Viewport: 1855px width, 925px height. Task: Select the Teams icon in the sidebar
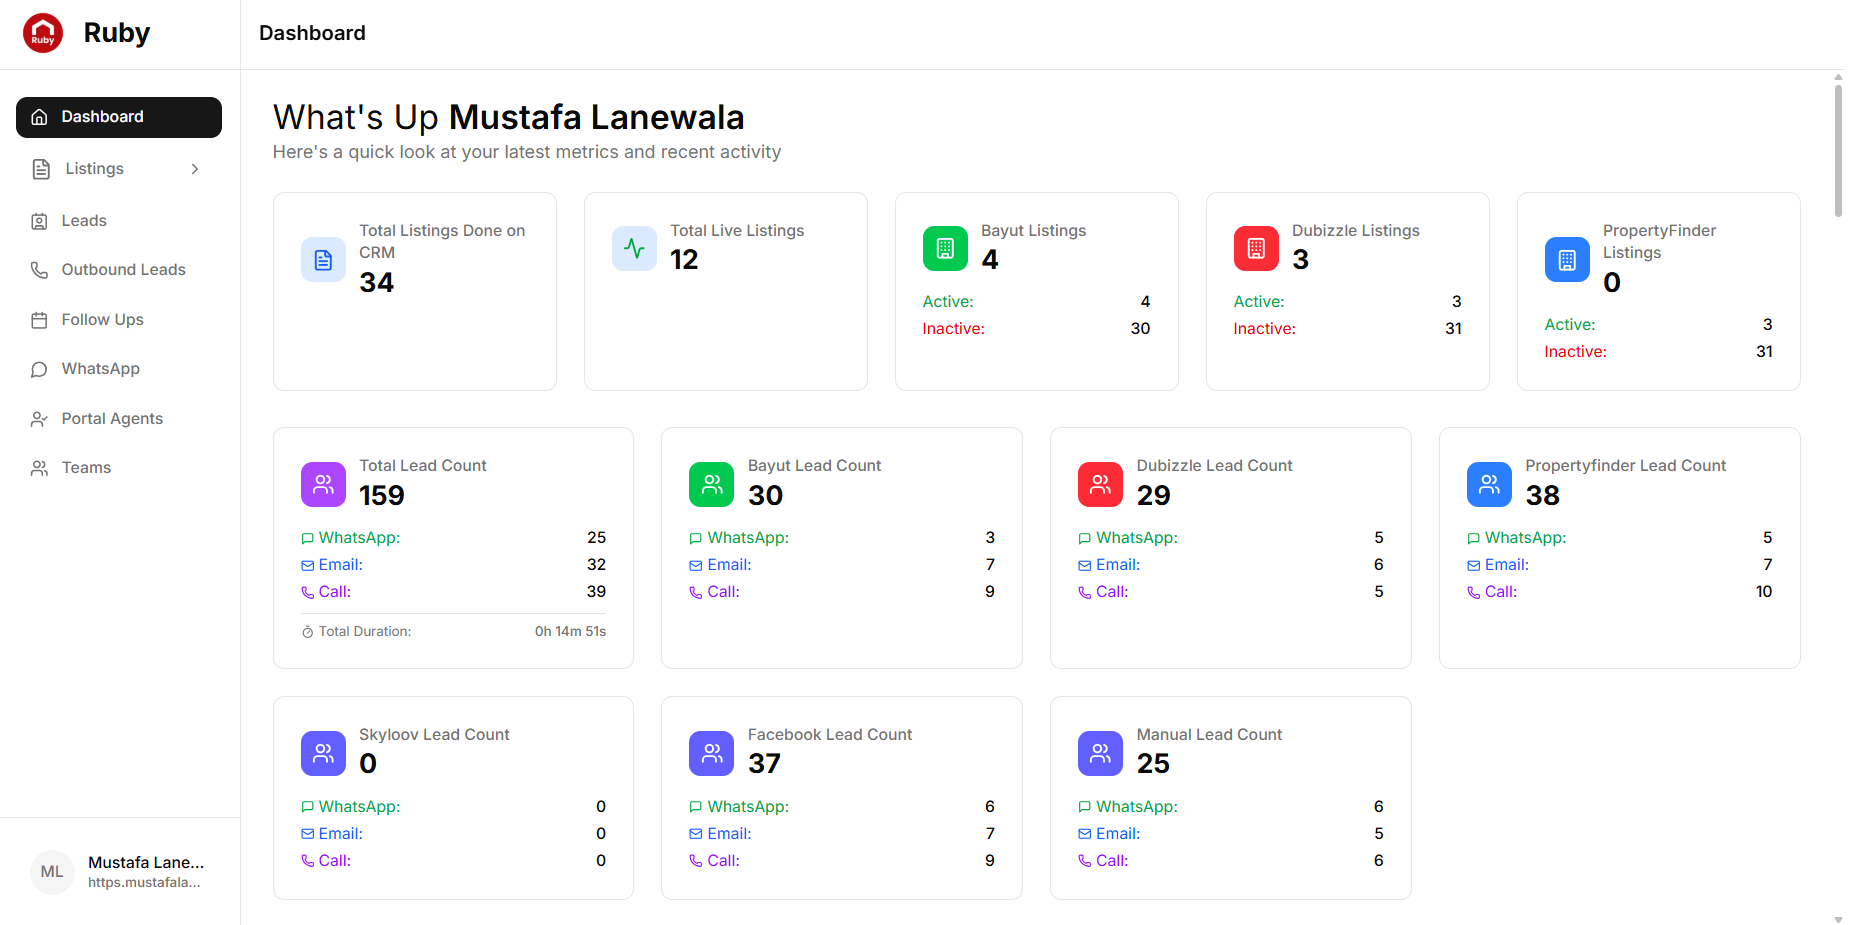(x=38, y=467)
